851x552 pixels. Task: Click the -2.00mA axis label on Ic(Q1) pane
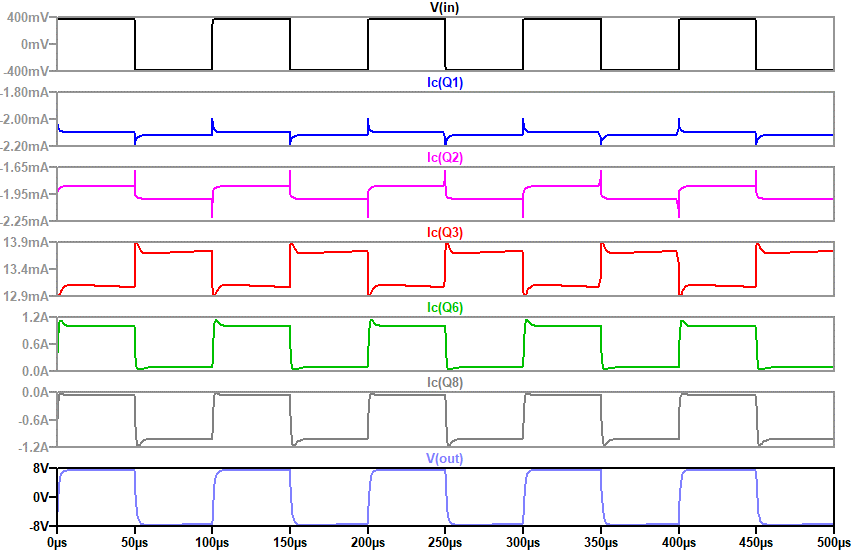click(27, 120)
